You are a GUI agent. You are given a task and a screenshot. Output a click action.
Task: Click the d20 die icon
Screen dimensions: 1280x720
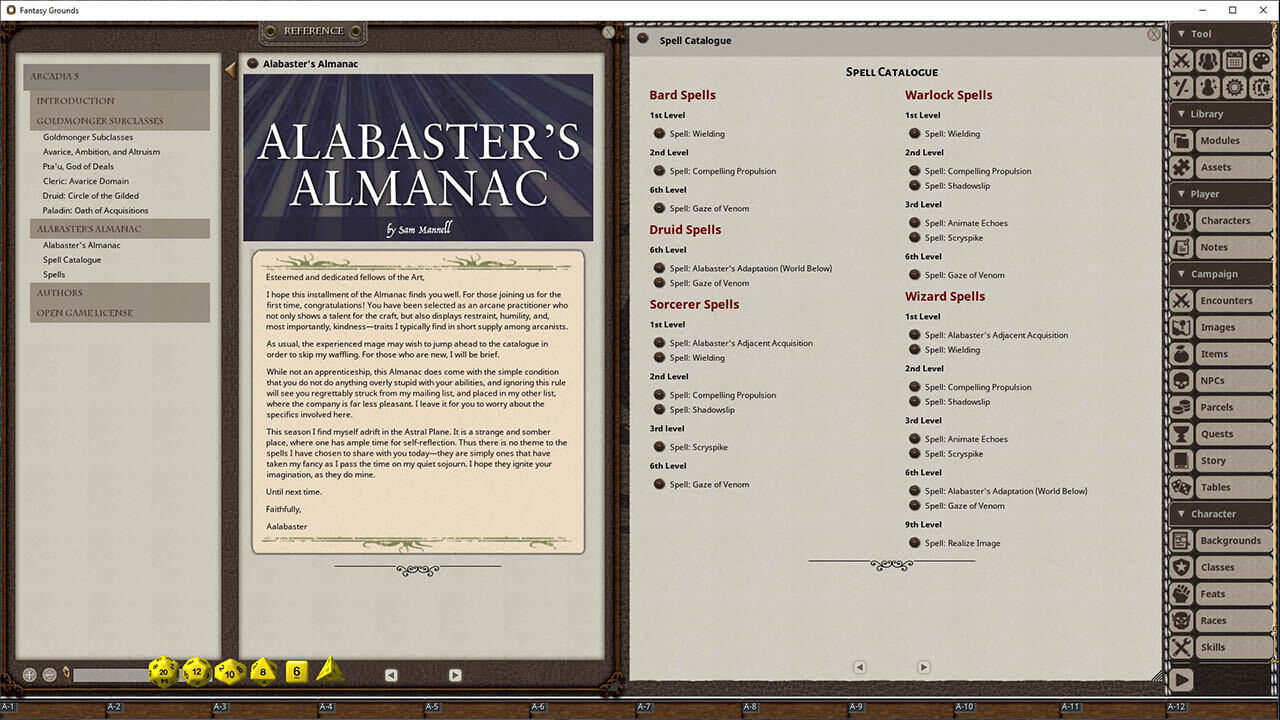[164, 671]
